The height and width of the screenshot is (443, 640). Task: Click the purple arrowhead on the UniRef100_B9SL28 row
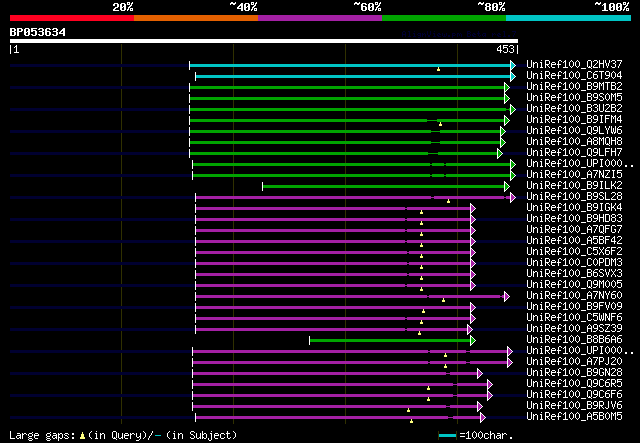pos(513,198)
